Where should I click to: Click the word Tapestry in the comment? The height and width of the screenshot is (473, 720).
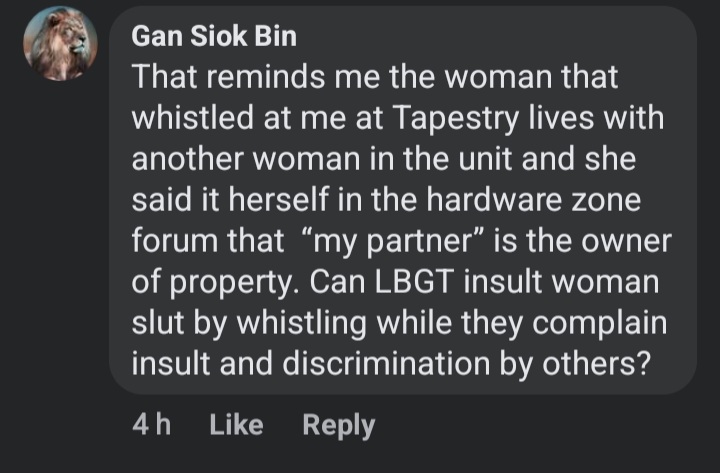(456, 119)
